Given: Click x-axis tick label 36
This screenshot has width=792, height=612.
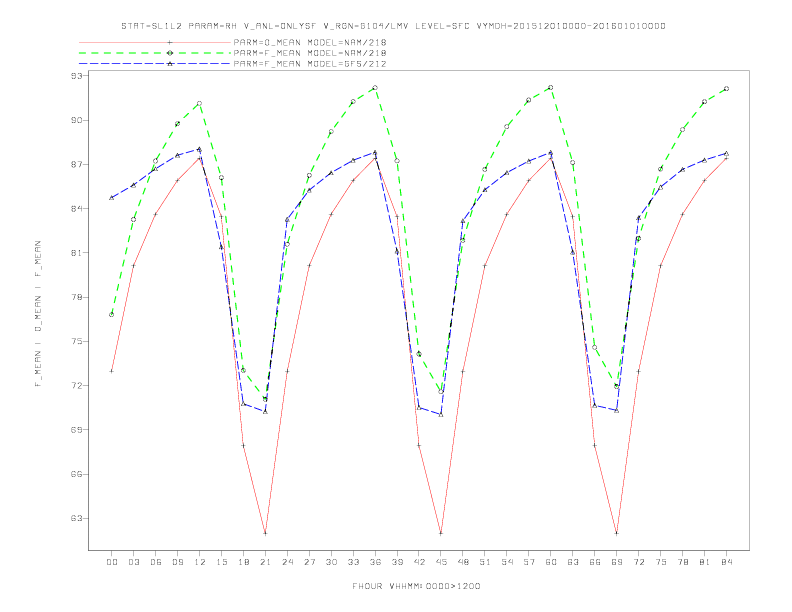Looking at the screenshot, I should click(x=375, y=562).
